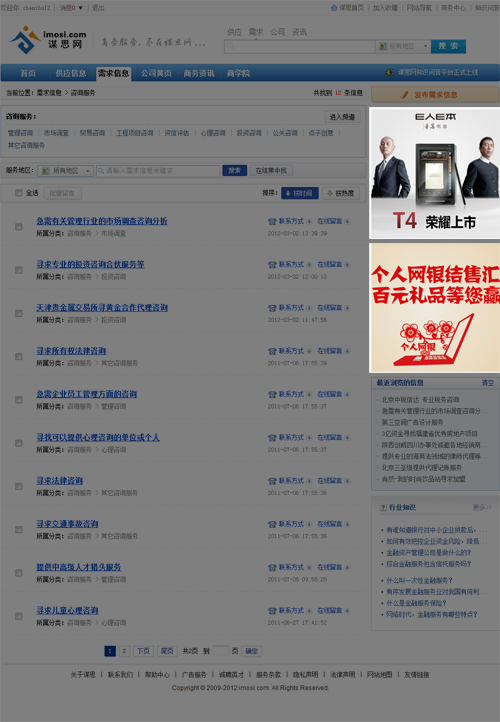Tick checkbox for first demand listing

18,227
